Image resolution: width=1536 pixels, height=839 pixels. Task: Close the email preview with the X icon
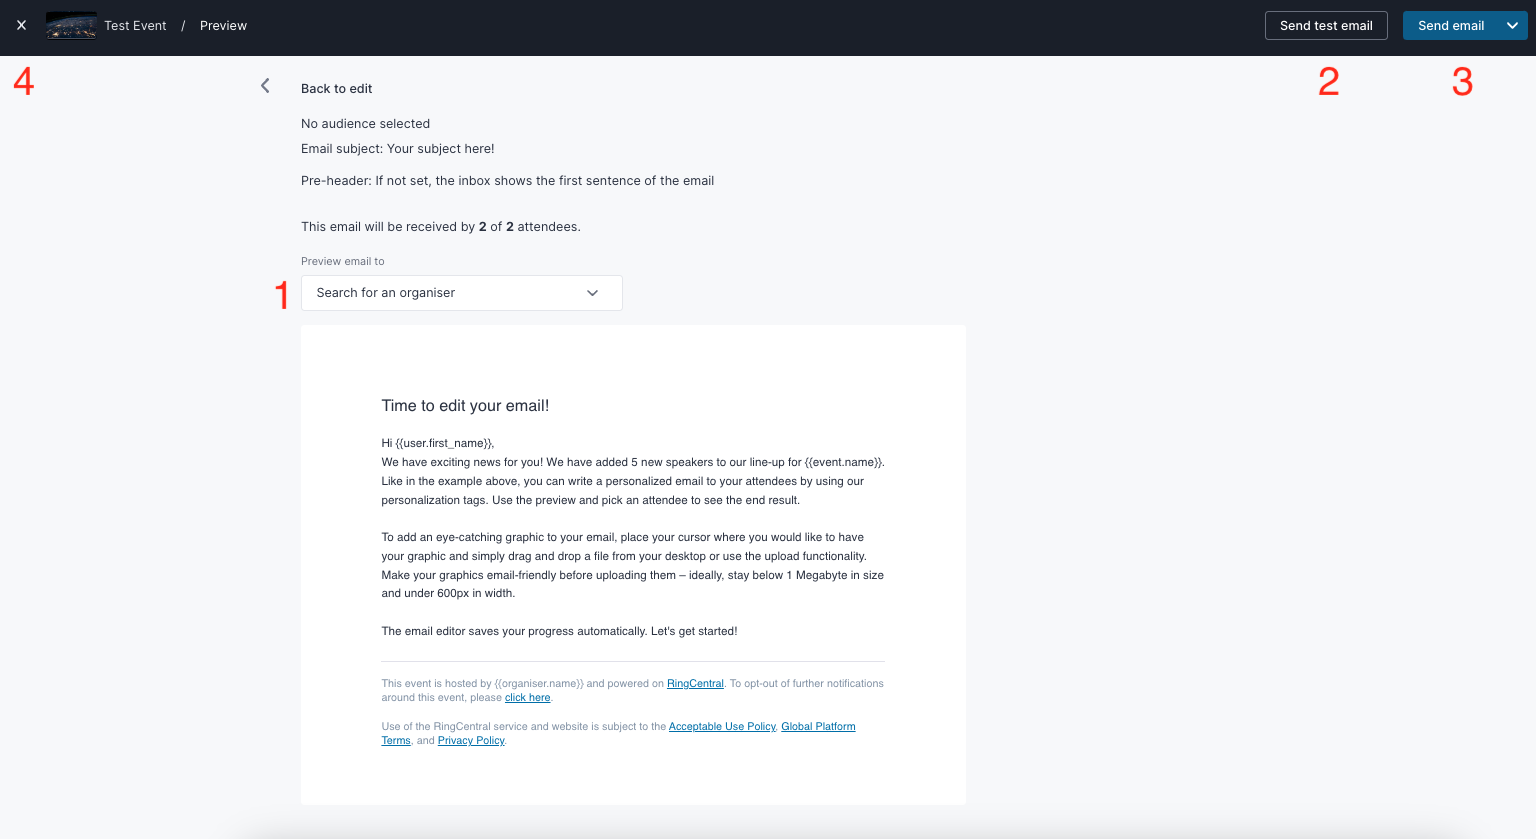pos(21,25)
